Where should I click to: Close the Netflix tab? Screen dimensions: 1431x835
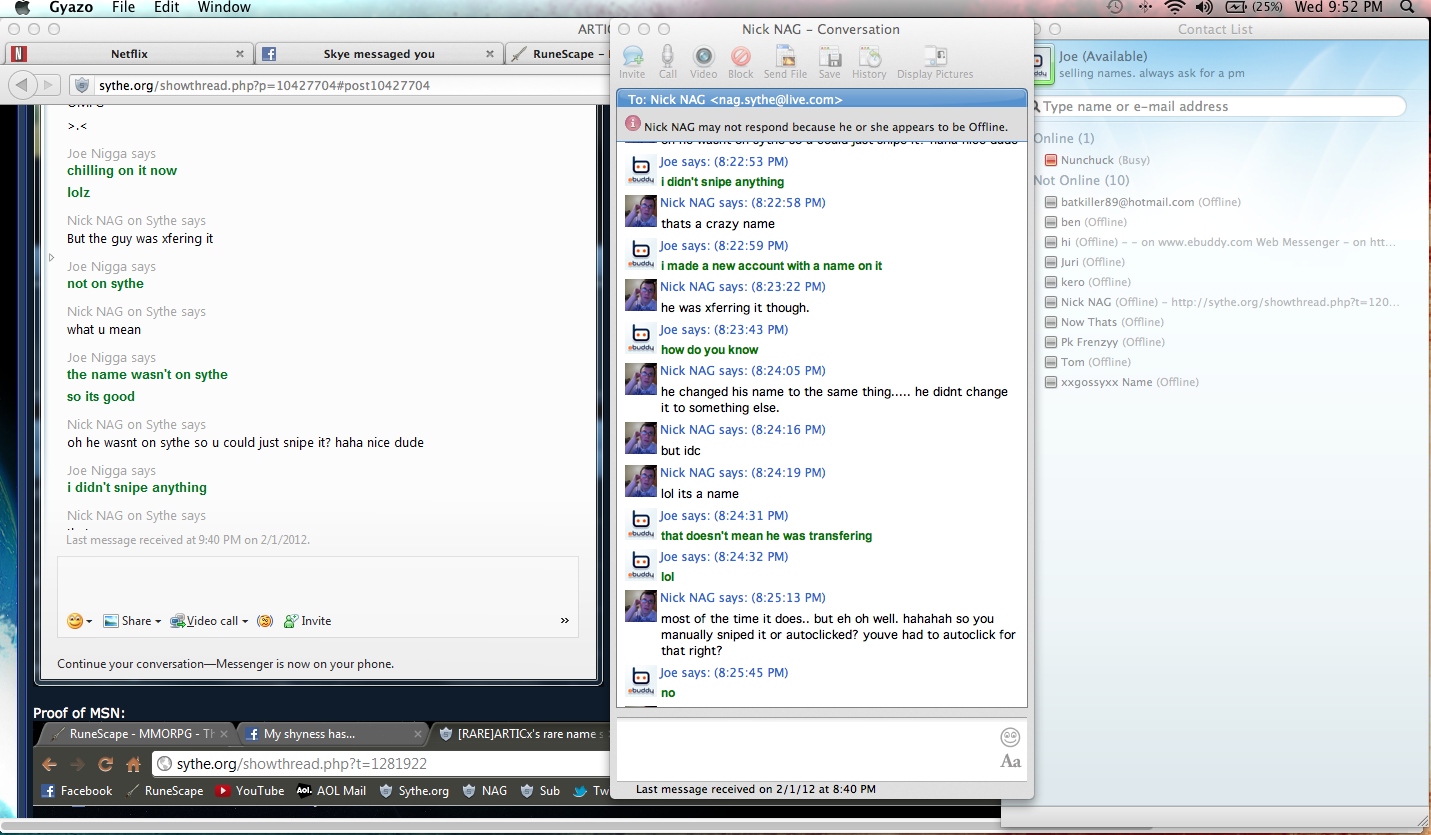click(x=240, y=54)
